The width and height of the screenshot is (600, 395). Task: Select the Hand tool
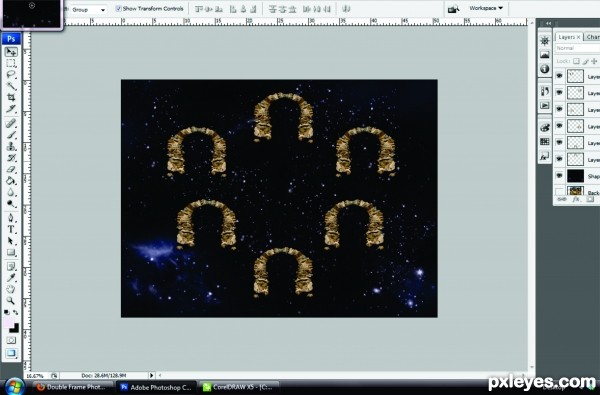pos(11,289)
